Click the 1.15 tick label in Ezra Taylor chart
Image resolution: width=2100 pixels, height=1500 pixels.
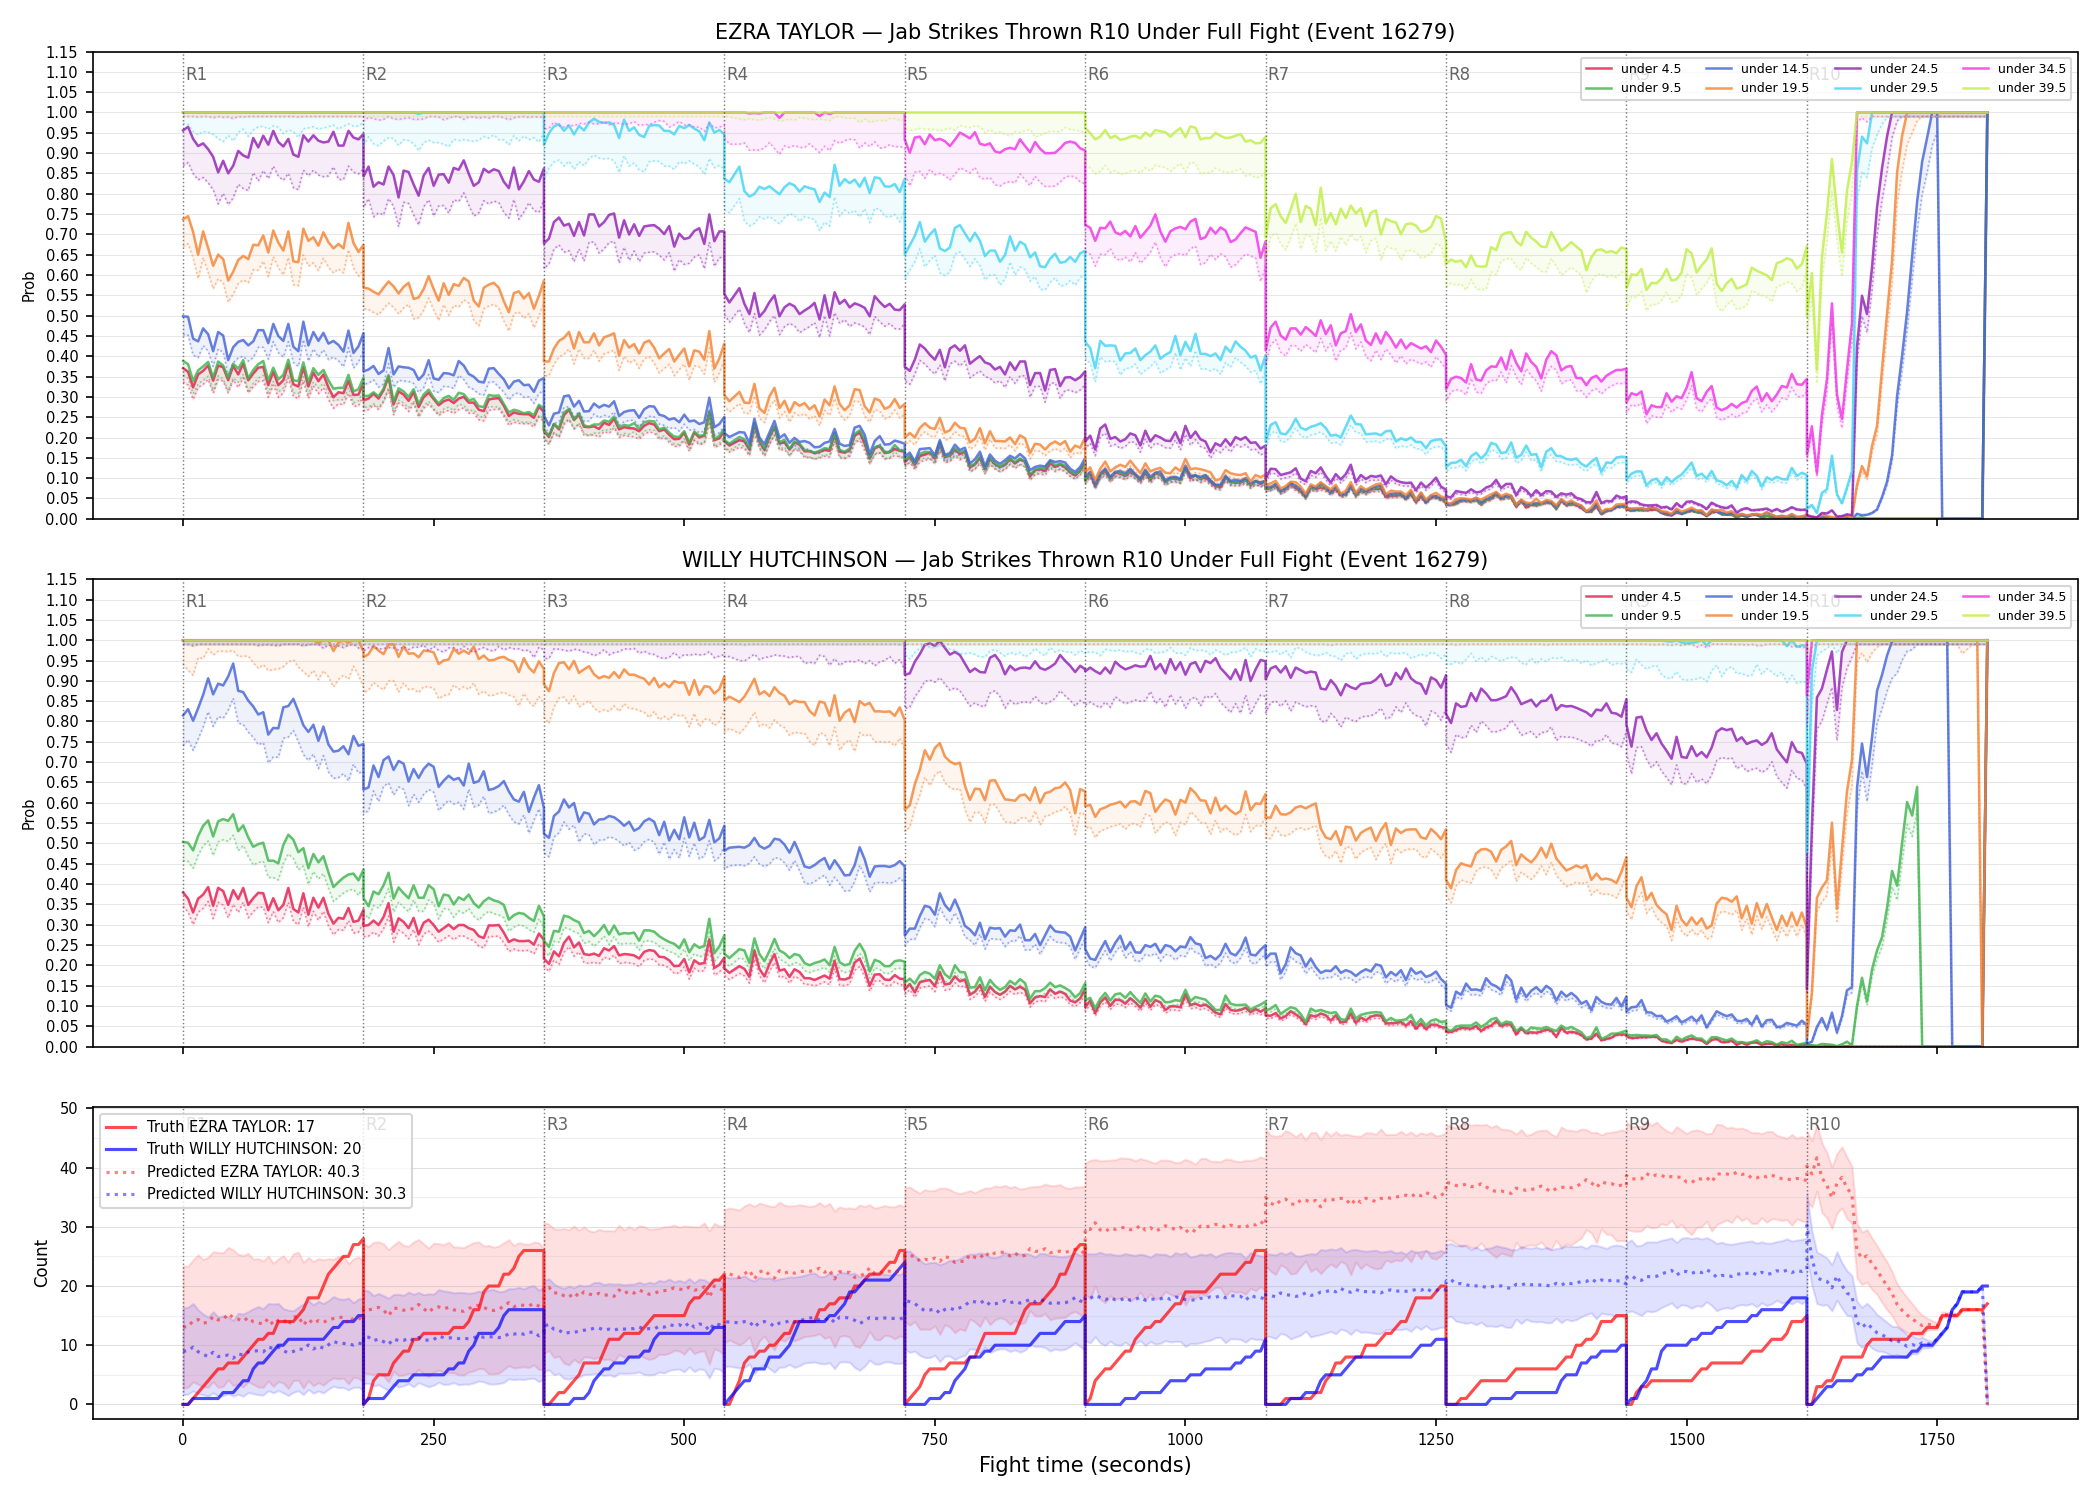pos(61,52)
